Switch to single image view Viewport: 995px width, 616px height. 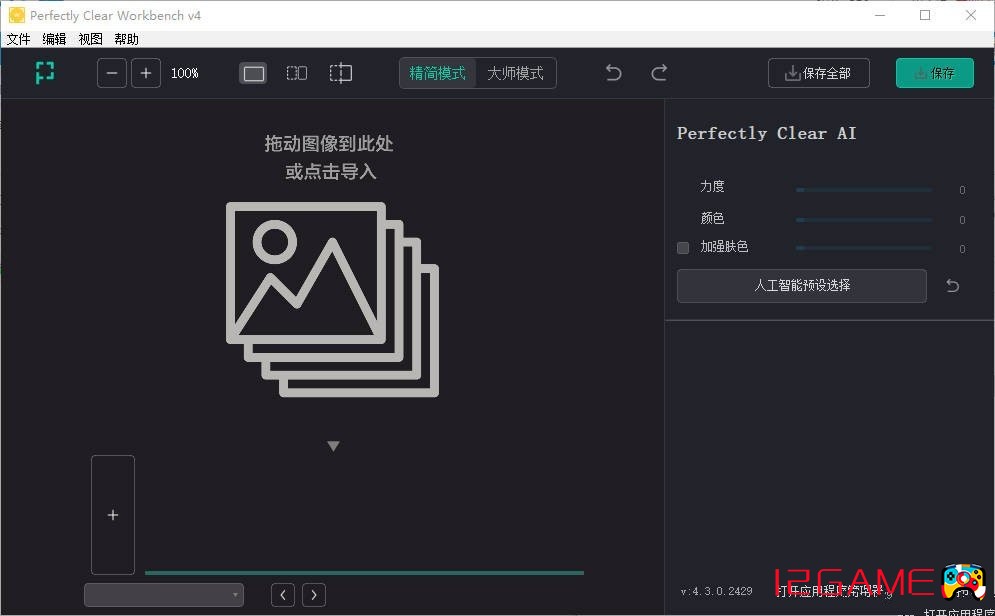(x=254, y=73)
